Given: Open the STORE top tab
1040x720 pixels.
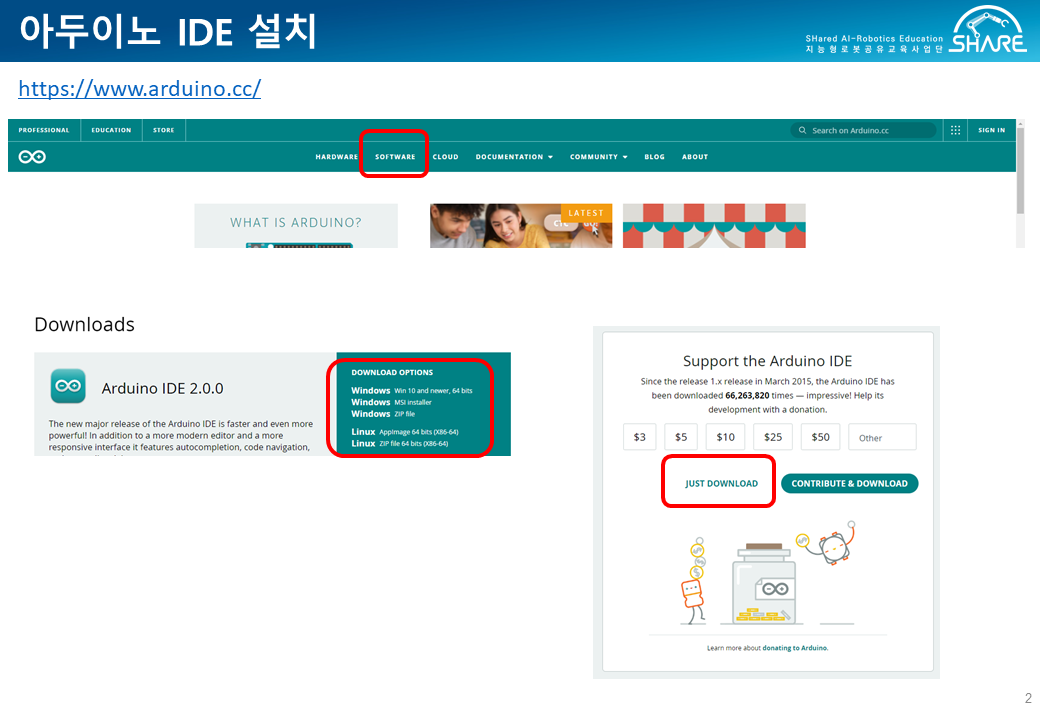Looking at the screenshot, I should tap(164, 130).
